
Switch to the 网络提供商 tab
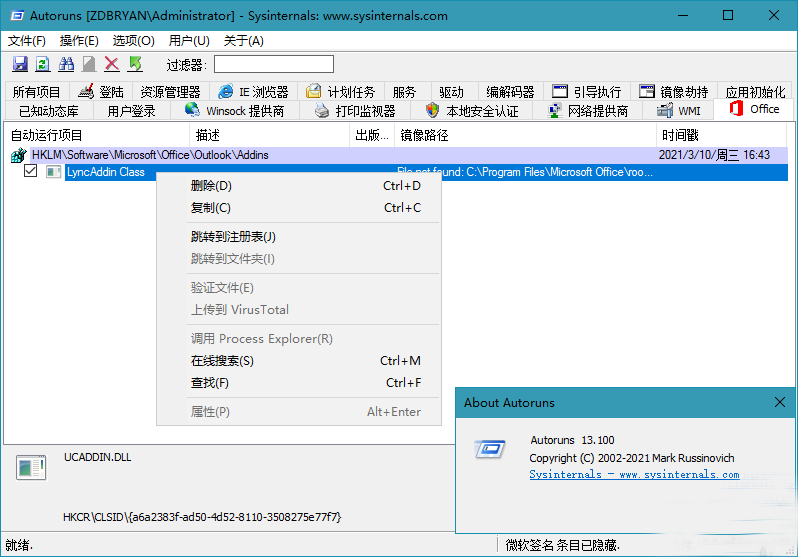point(588,111)
